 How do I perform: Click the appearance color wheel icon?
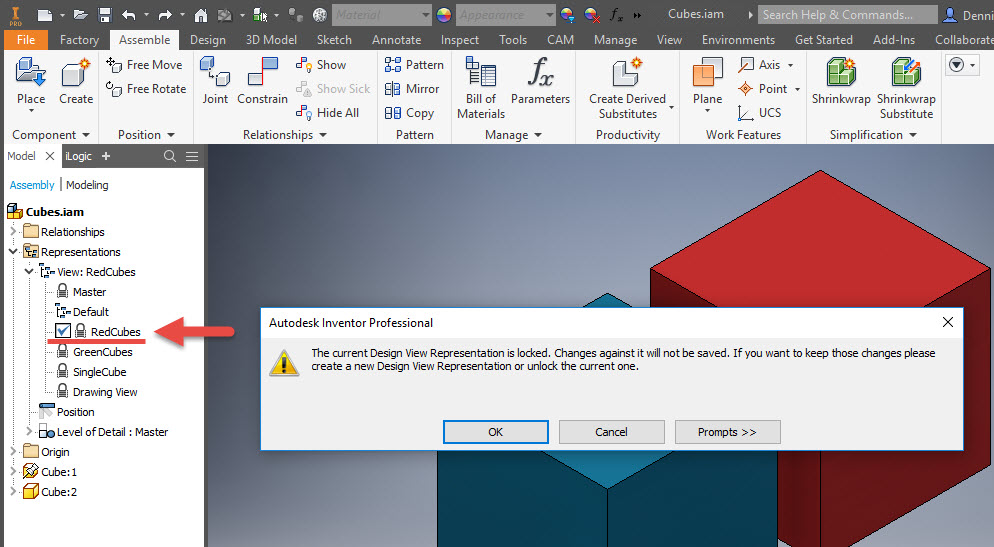tap(444, 15)
